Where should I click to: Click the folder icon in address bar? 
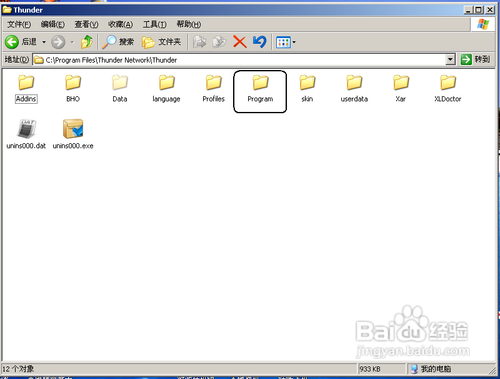(x=39, y=60)
